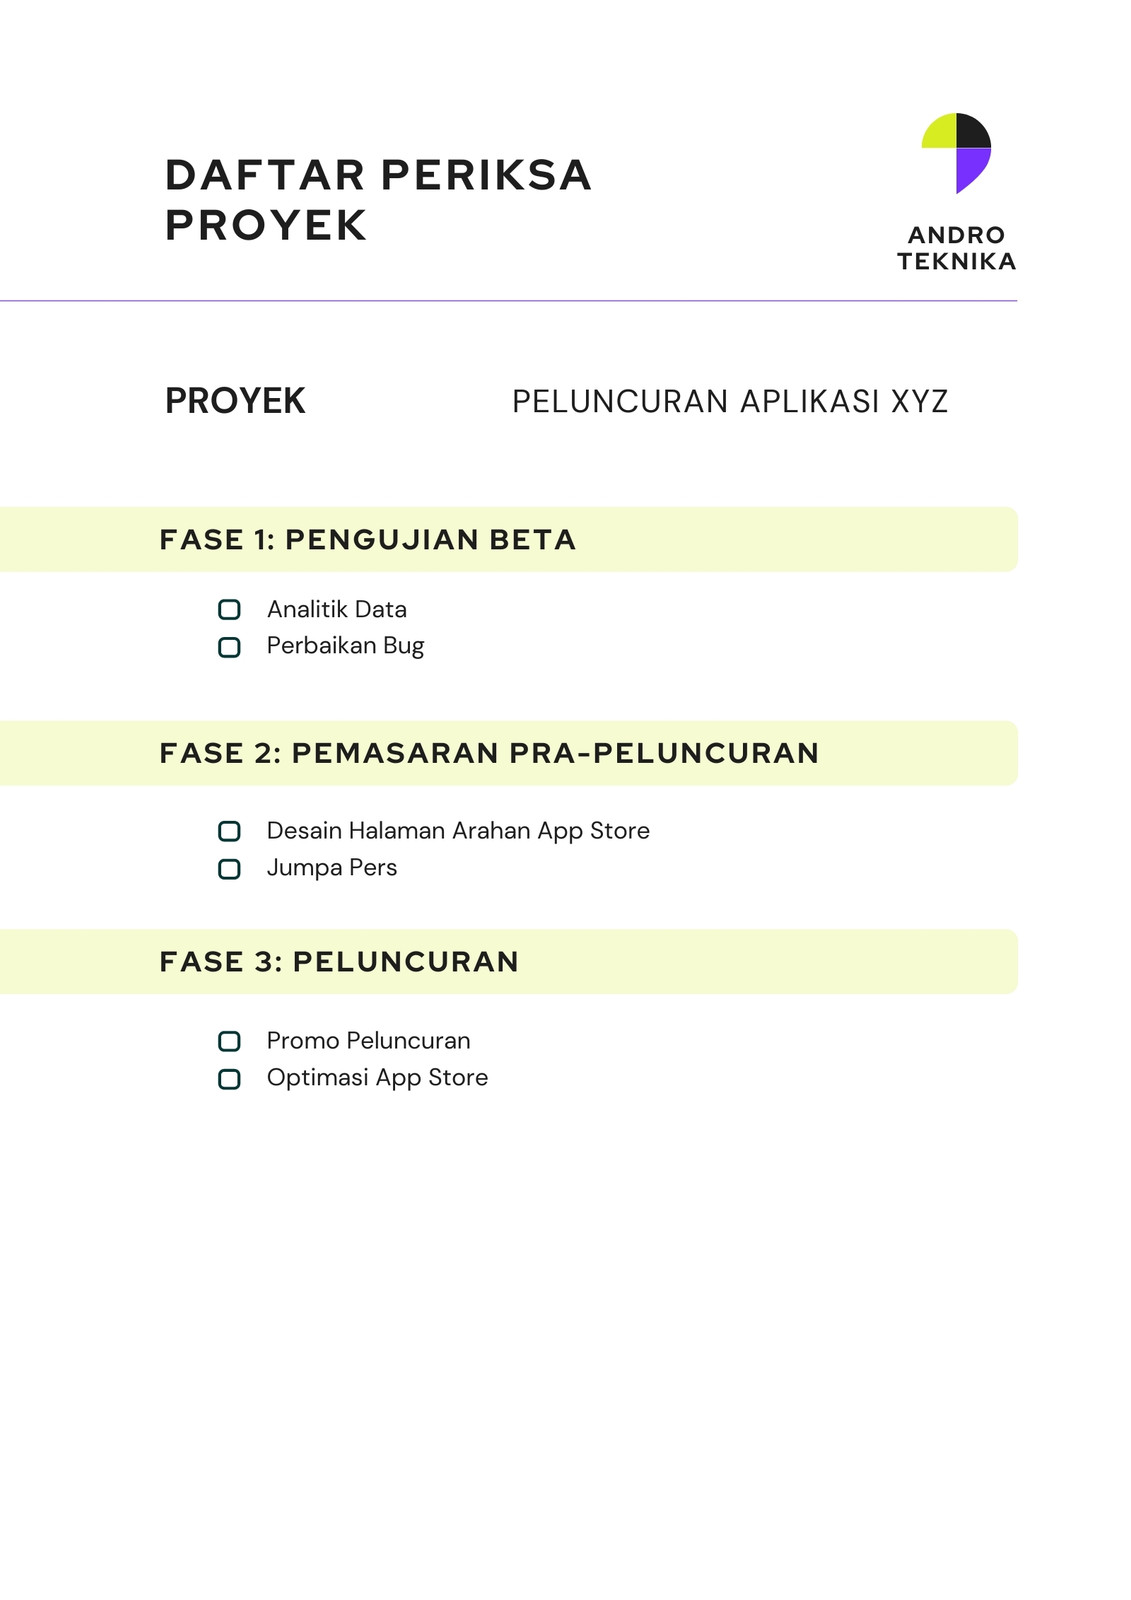Select the purple segment of the logo
The image size is (1131, 1600).
click(x=972, y=169)
